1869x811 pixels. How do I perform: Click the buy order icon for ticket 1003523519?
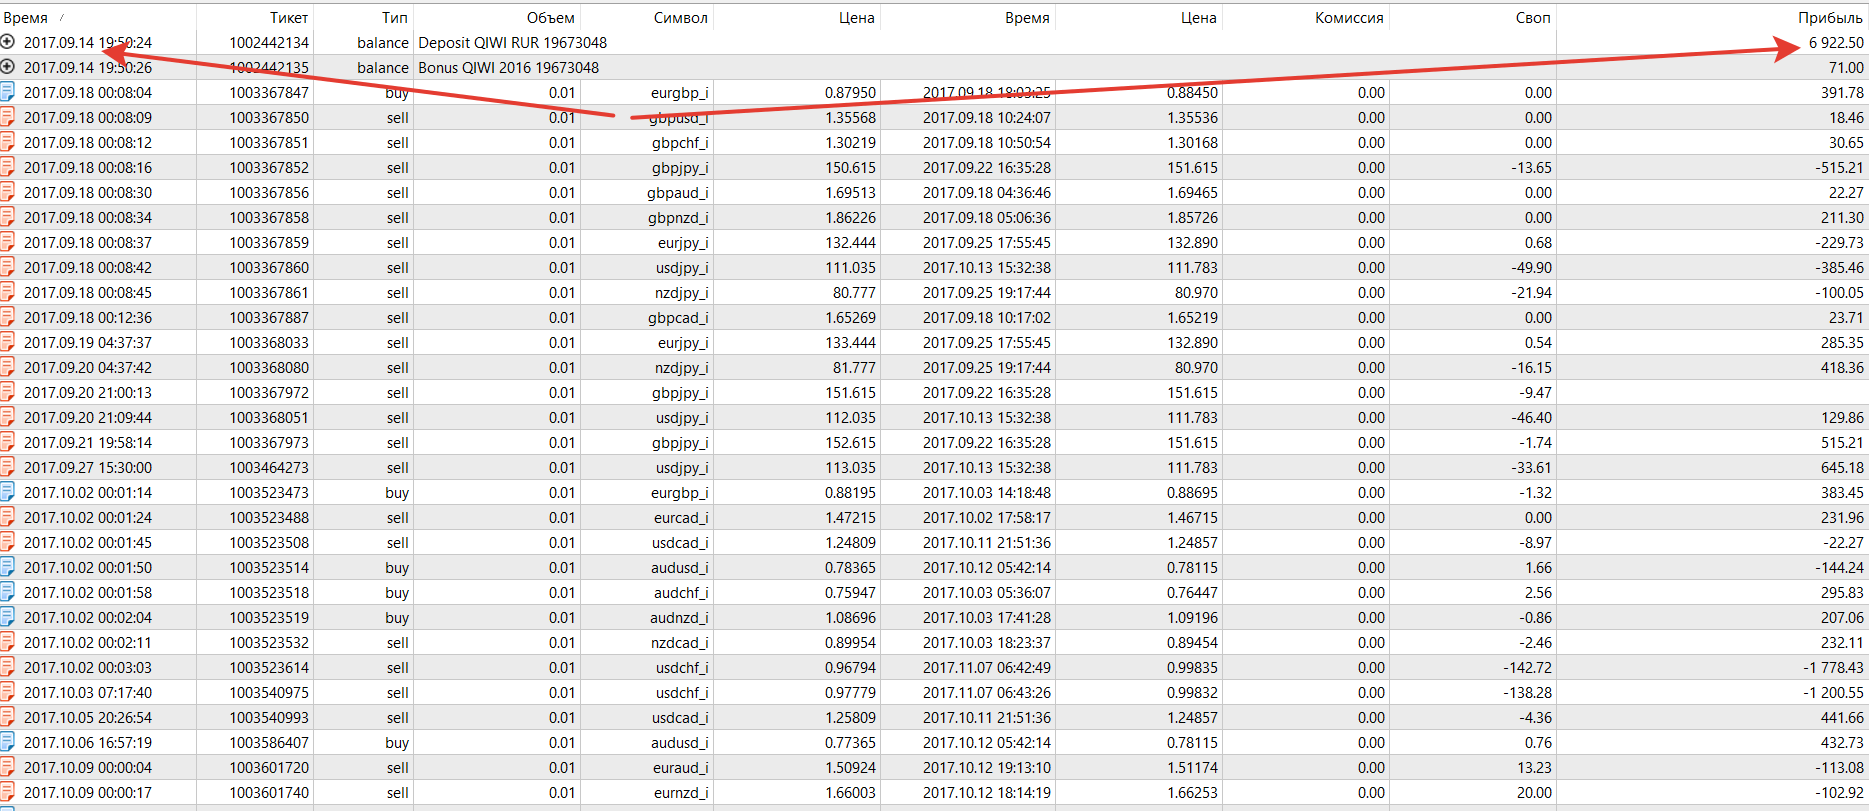tap(7, 617)
